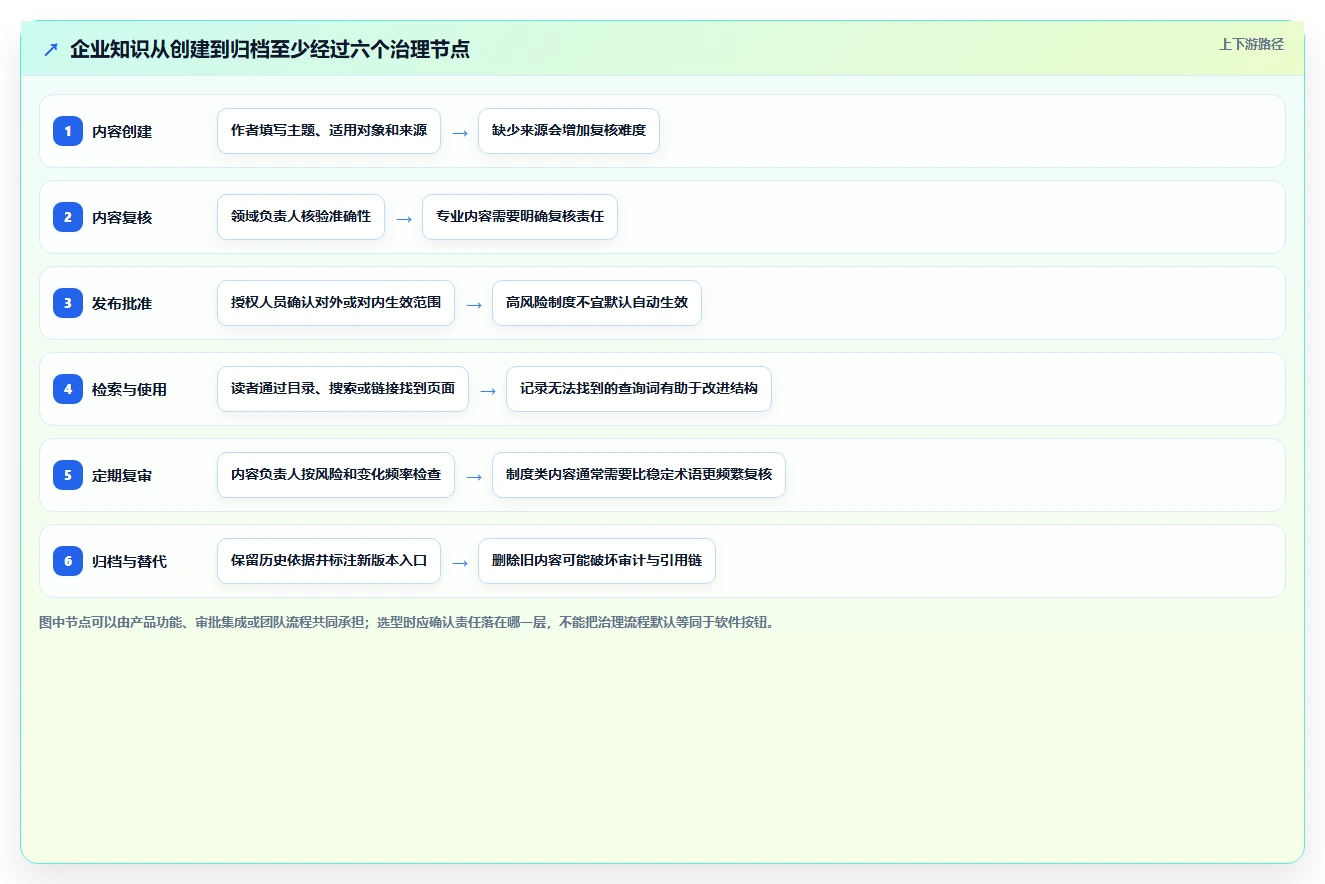Open the 读者通过目录、搜索或链接找到页面 box
Image resolution: width=1325 pixels, height=884 pixels.
[343, 389]
